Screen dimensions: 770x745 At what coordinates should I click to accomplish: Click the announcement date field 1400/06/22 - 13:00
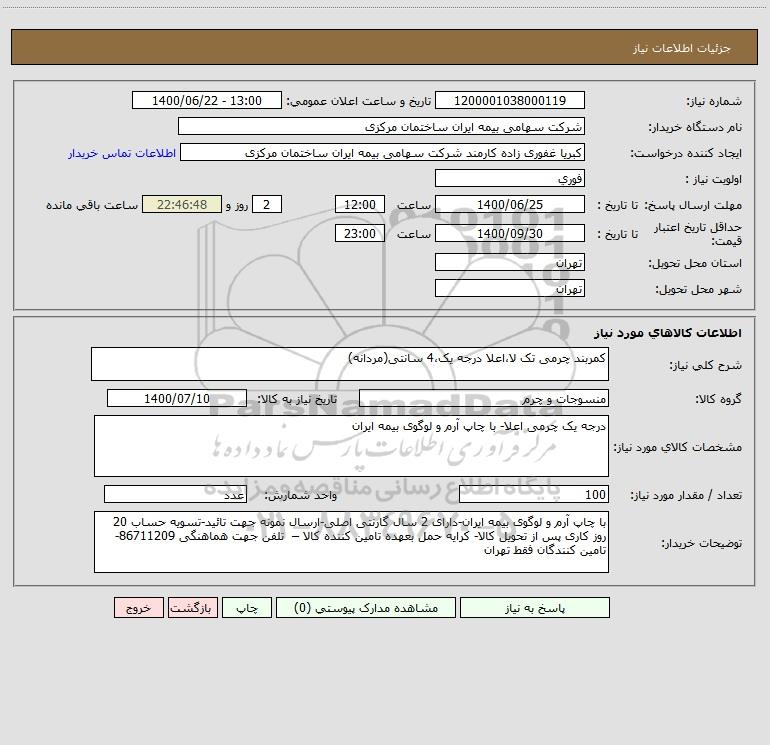pos(207,100)
